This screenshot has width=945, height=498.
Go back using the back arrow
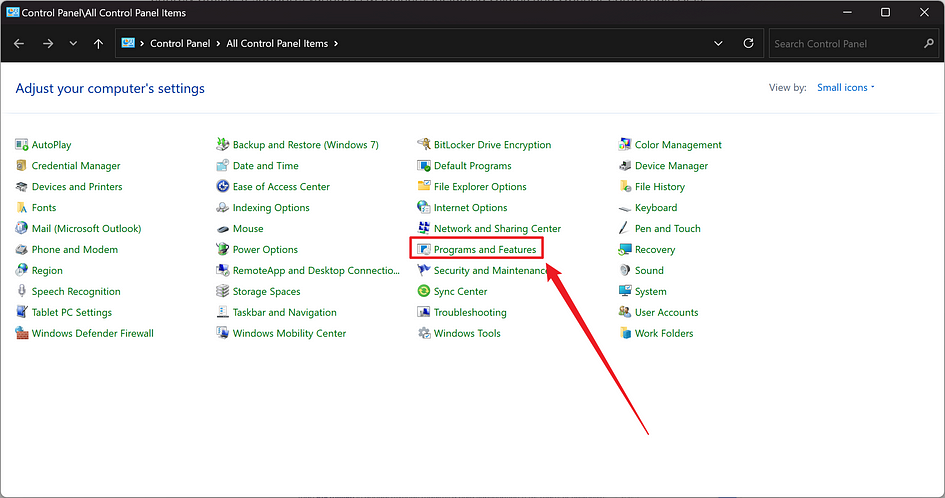pos(19,43)
